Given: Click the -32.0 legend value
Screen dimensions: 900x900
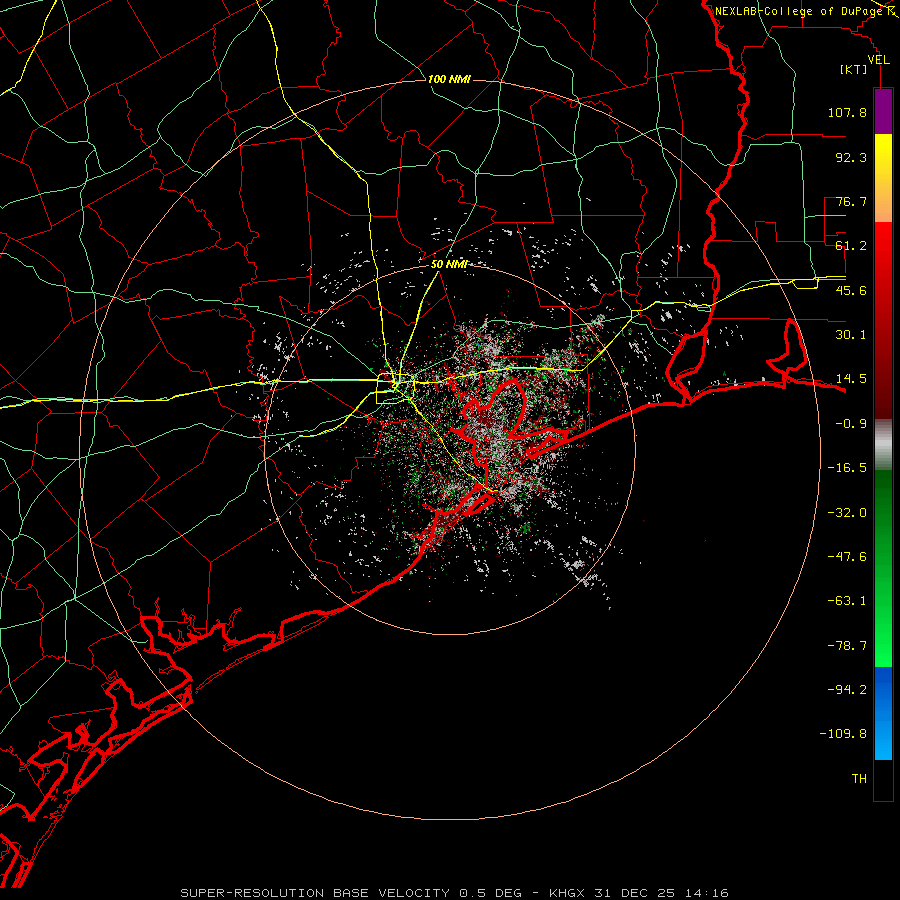Looking at the screenshot, I should (x=847, y=513).
